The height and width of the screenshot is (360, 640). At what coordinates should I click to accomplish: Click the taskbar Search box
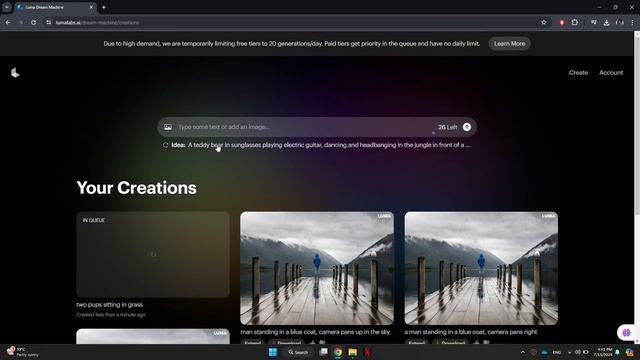pos(298,352)
